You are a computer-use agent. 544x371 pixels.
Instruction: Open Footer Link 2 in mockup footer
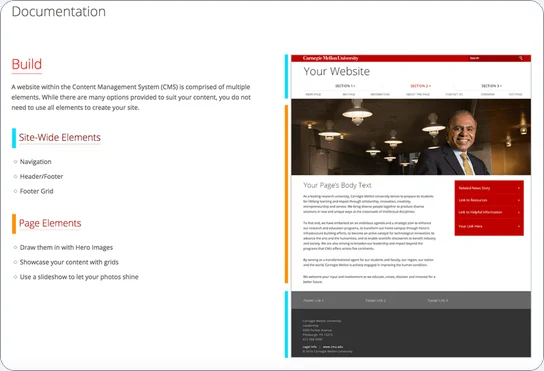click(375, 301)
